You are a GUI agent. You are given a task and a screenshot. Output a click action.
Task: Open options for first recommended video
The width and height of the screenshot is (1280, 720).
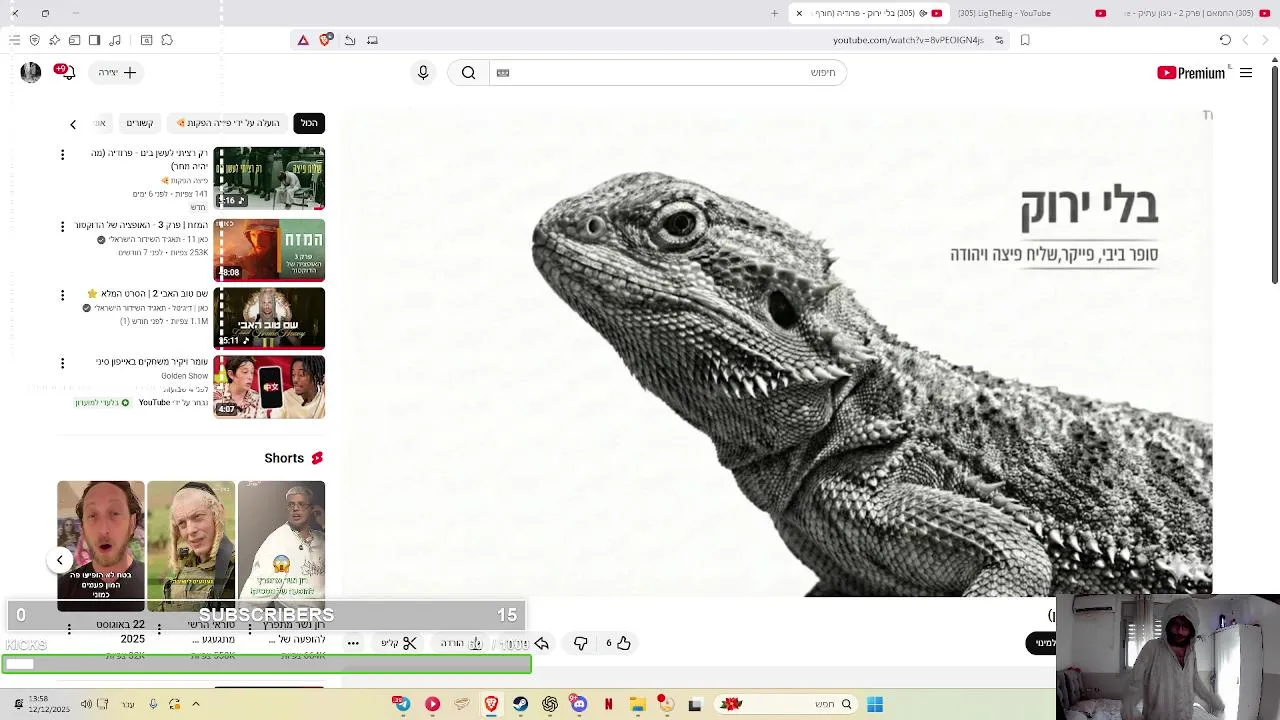point(62,155)
